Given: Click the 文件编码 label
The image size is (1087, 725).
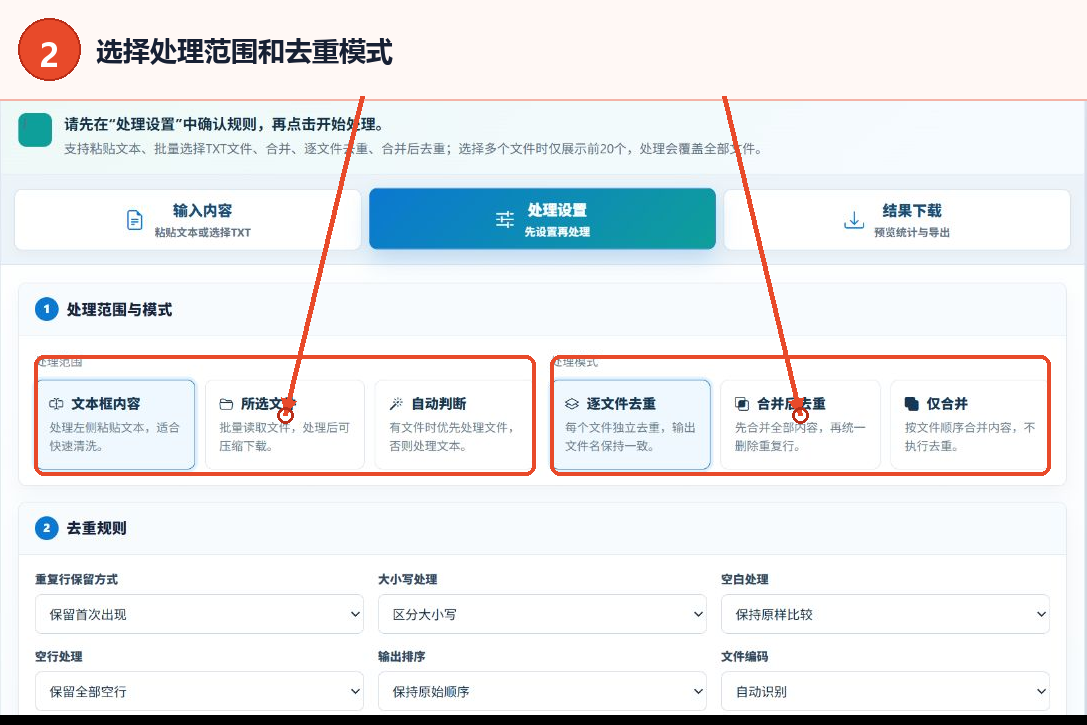Looking at the screenshot, I should (745, 656).
